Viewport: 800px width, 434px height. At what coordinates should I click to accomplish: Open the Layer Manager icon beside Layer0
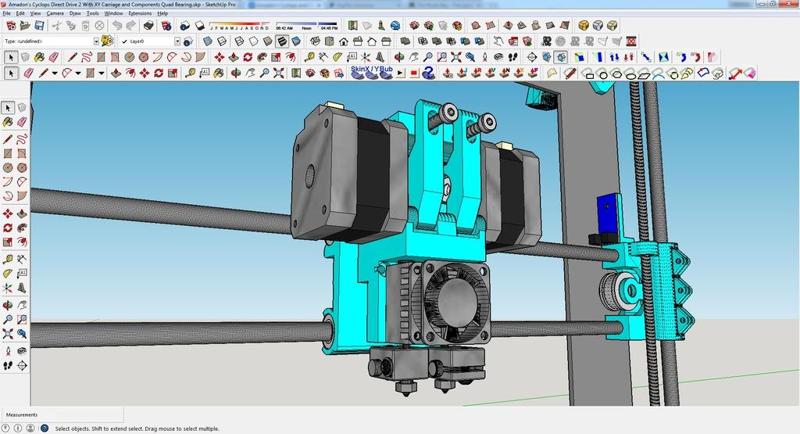click(188, 41)
